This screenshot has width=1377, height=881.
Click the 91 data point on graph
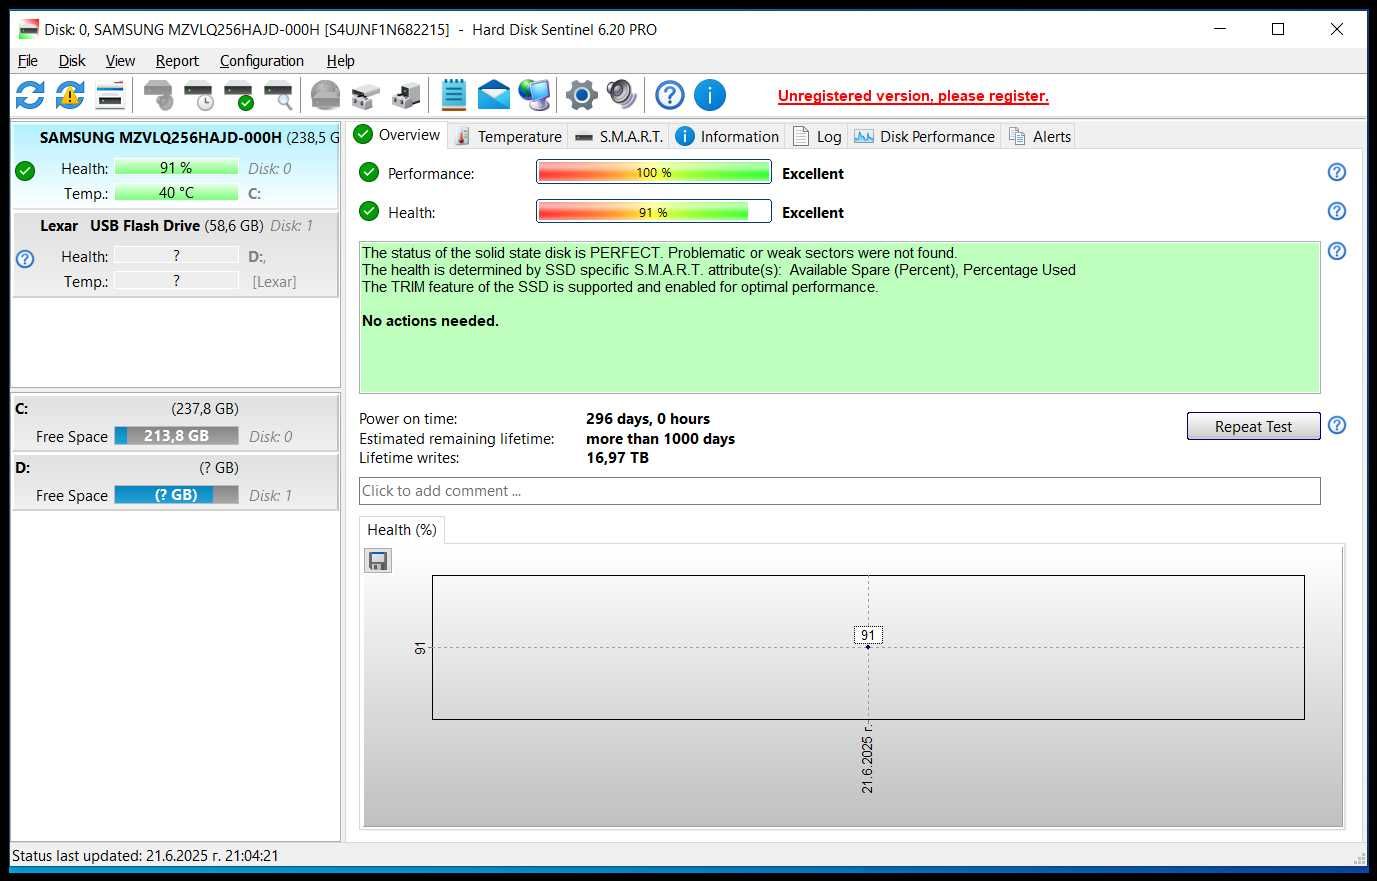868,647
